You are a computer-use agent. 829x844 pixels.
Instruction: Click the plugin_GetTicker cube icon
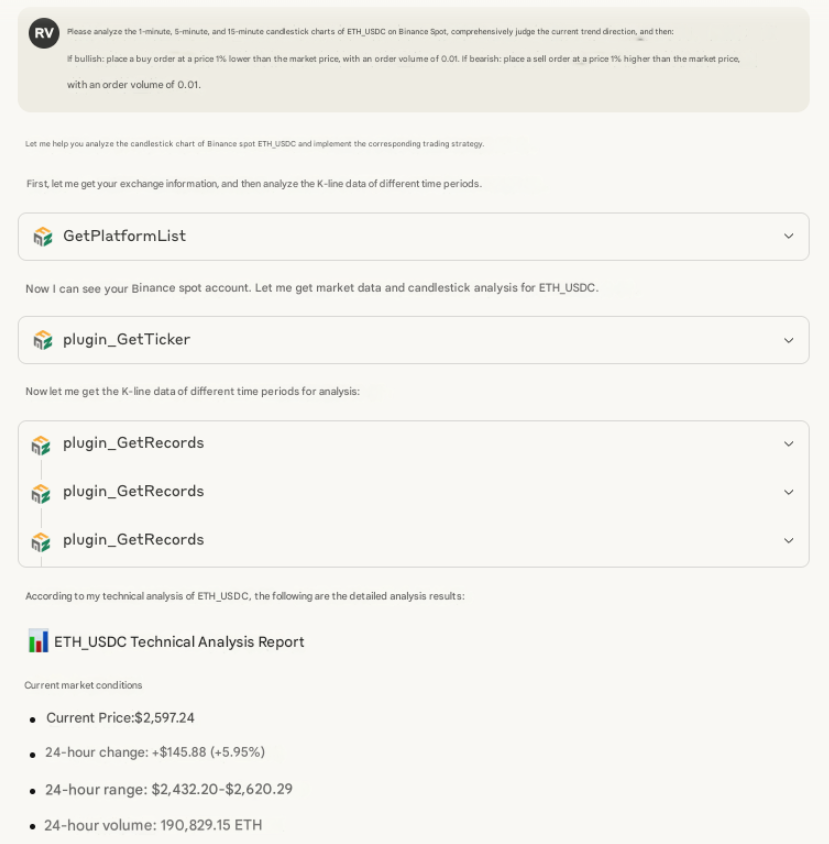coord(42,340)
